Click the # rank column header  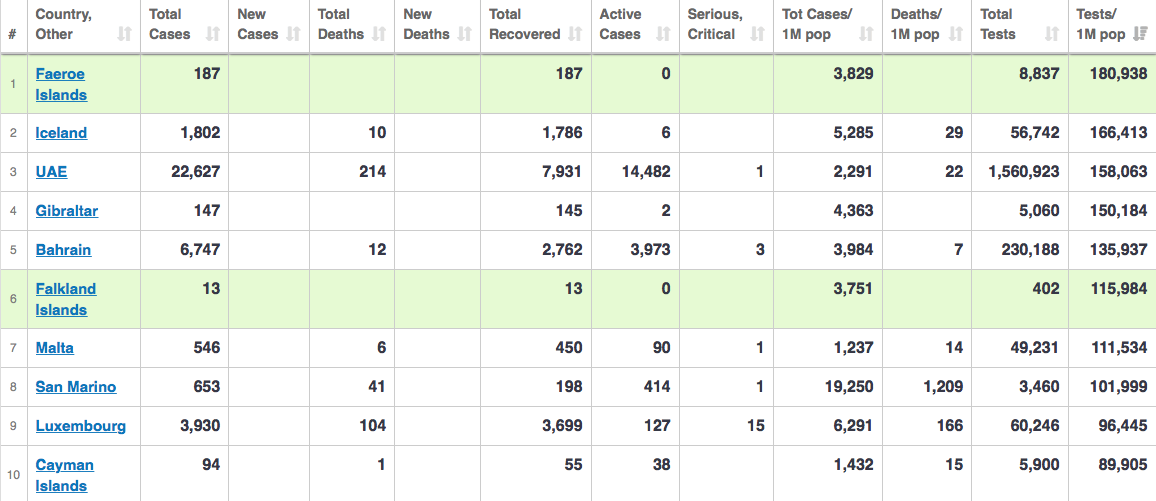(x=12, y=34)
